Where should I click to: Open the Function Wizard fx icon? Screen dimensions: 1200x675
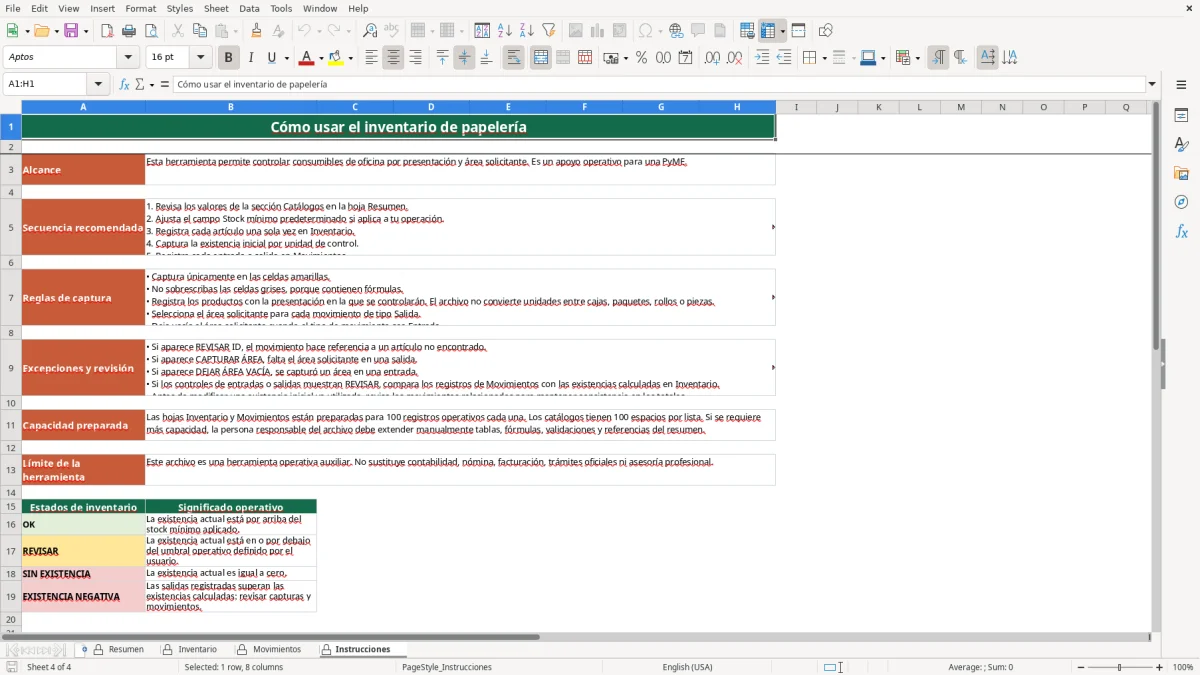[125, 84]
